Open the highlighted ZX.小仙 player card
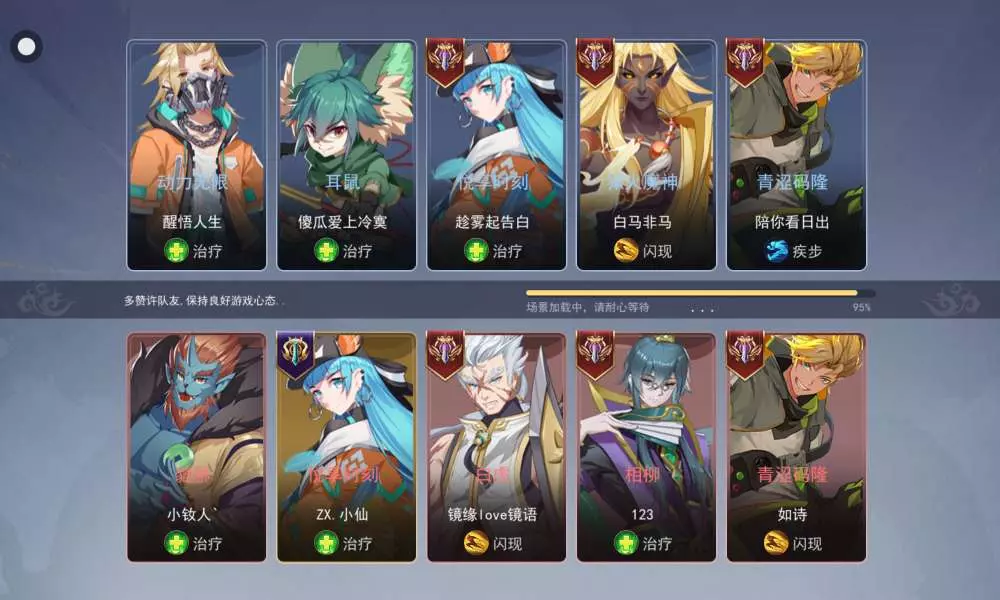 (x=346, y=448)
